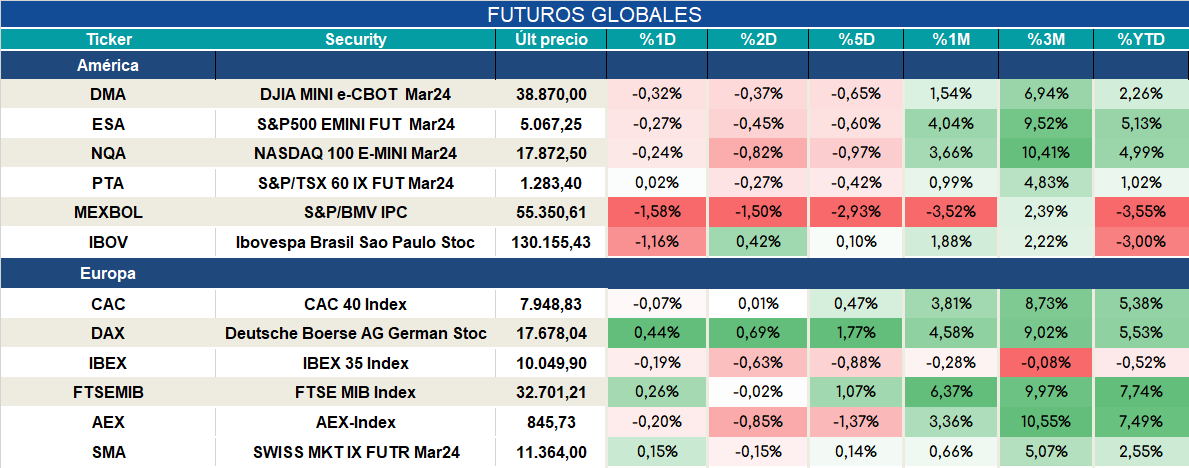Click the %3M column header
This screenshot has height=468, width=1189.
pos(1046,40)
